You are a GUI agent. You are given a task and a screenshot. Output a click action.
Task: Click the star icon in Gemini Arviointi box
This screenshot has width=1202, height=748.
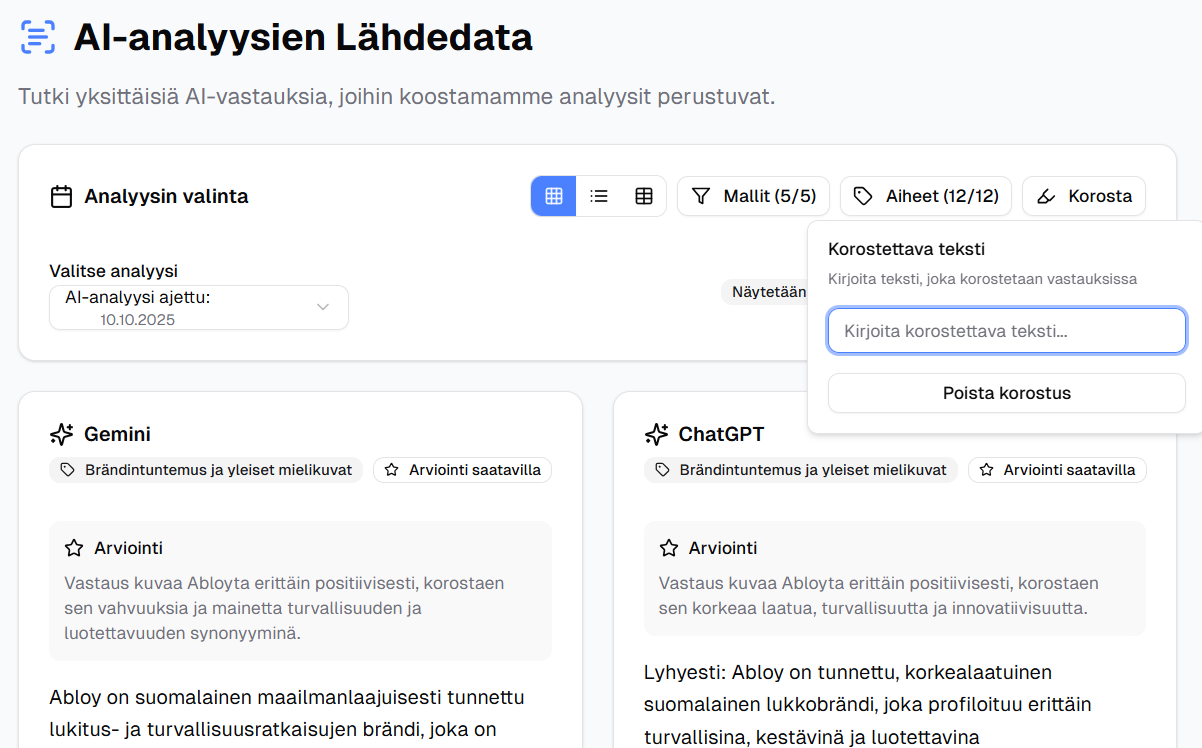click(x=74, y=548)
